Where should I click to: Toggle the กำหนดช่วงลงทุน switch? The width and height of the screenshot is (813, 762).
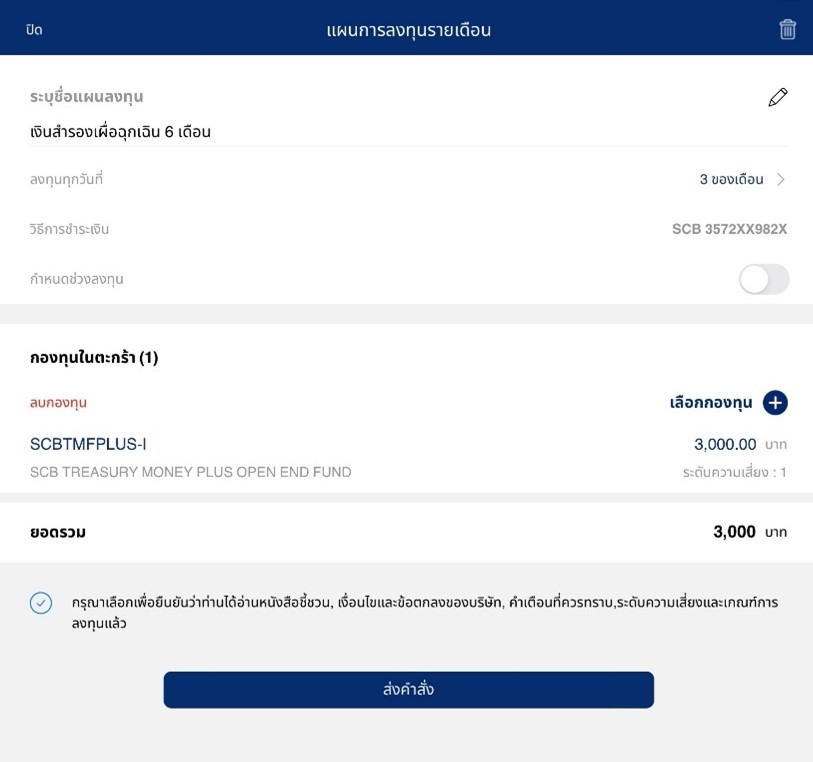(x=764, y=279)
